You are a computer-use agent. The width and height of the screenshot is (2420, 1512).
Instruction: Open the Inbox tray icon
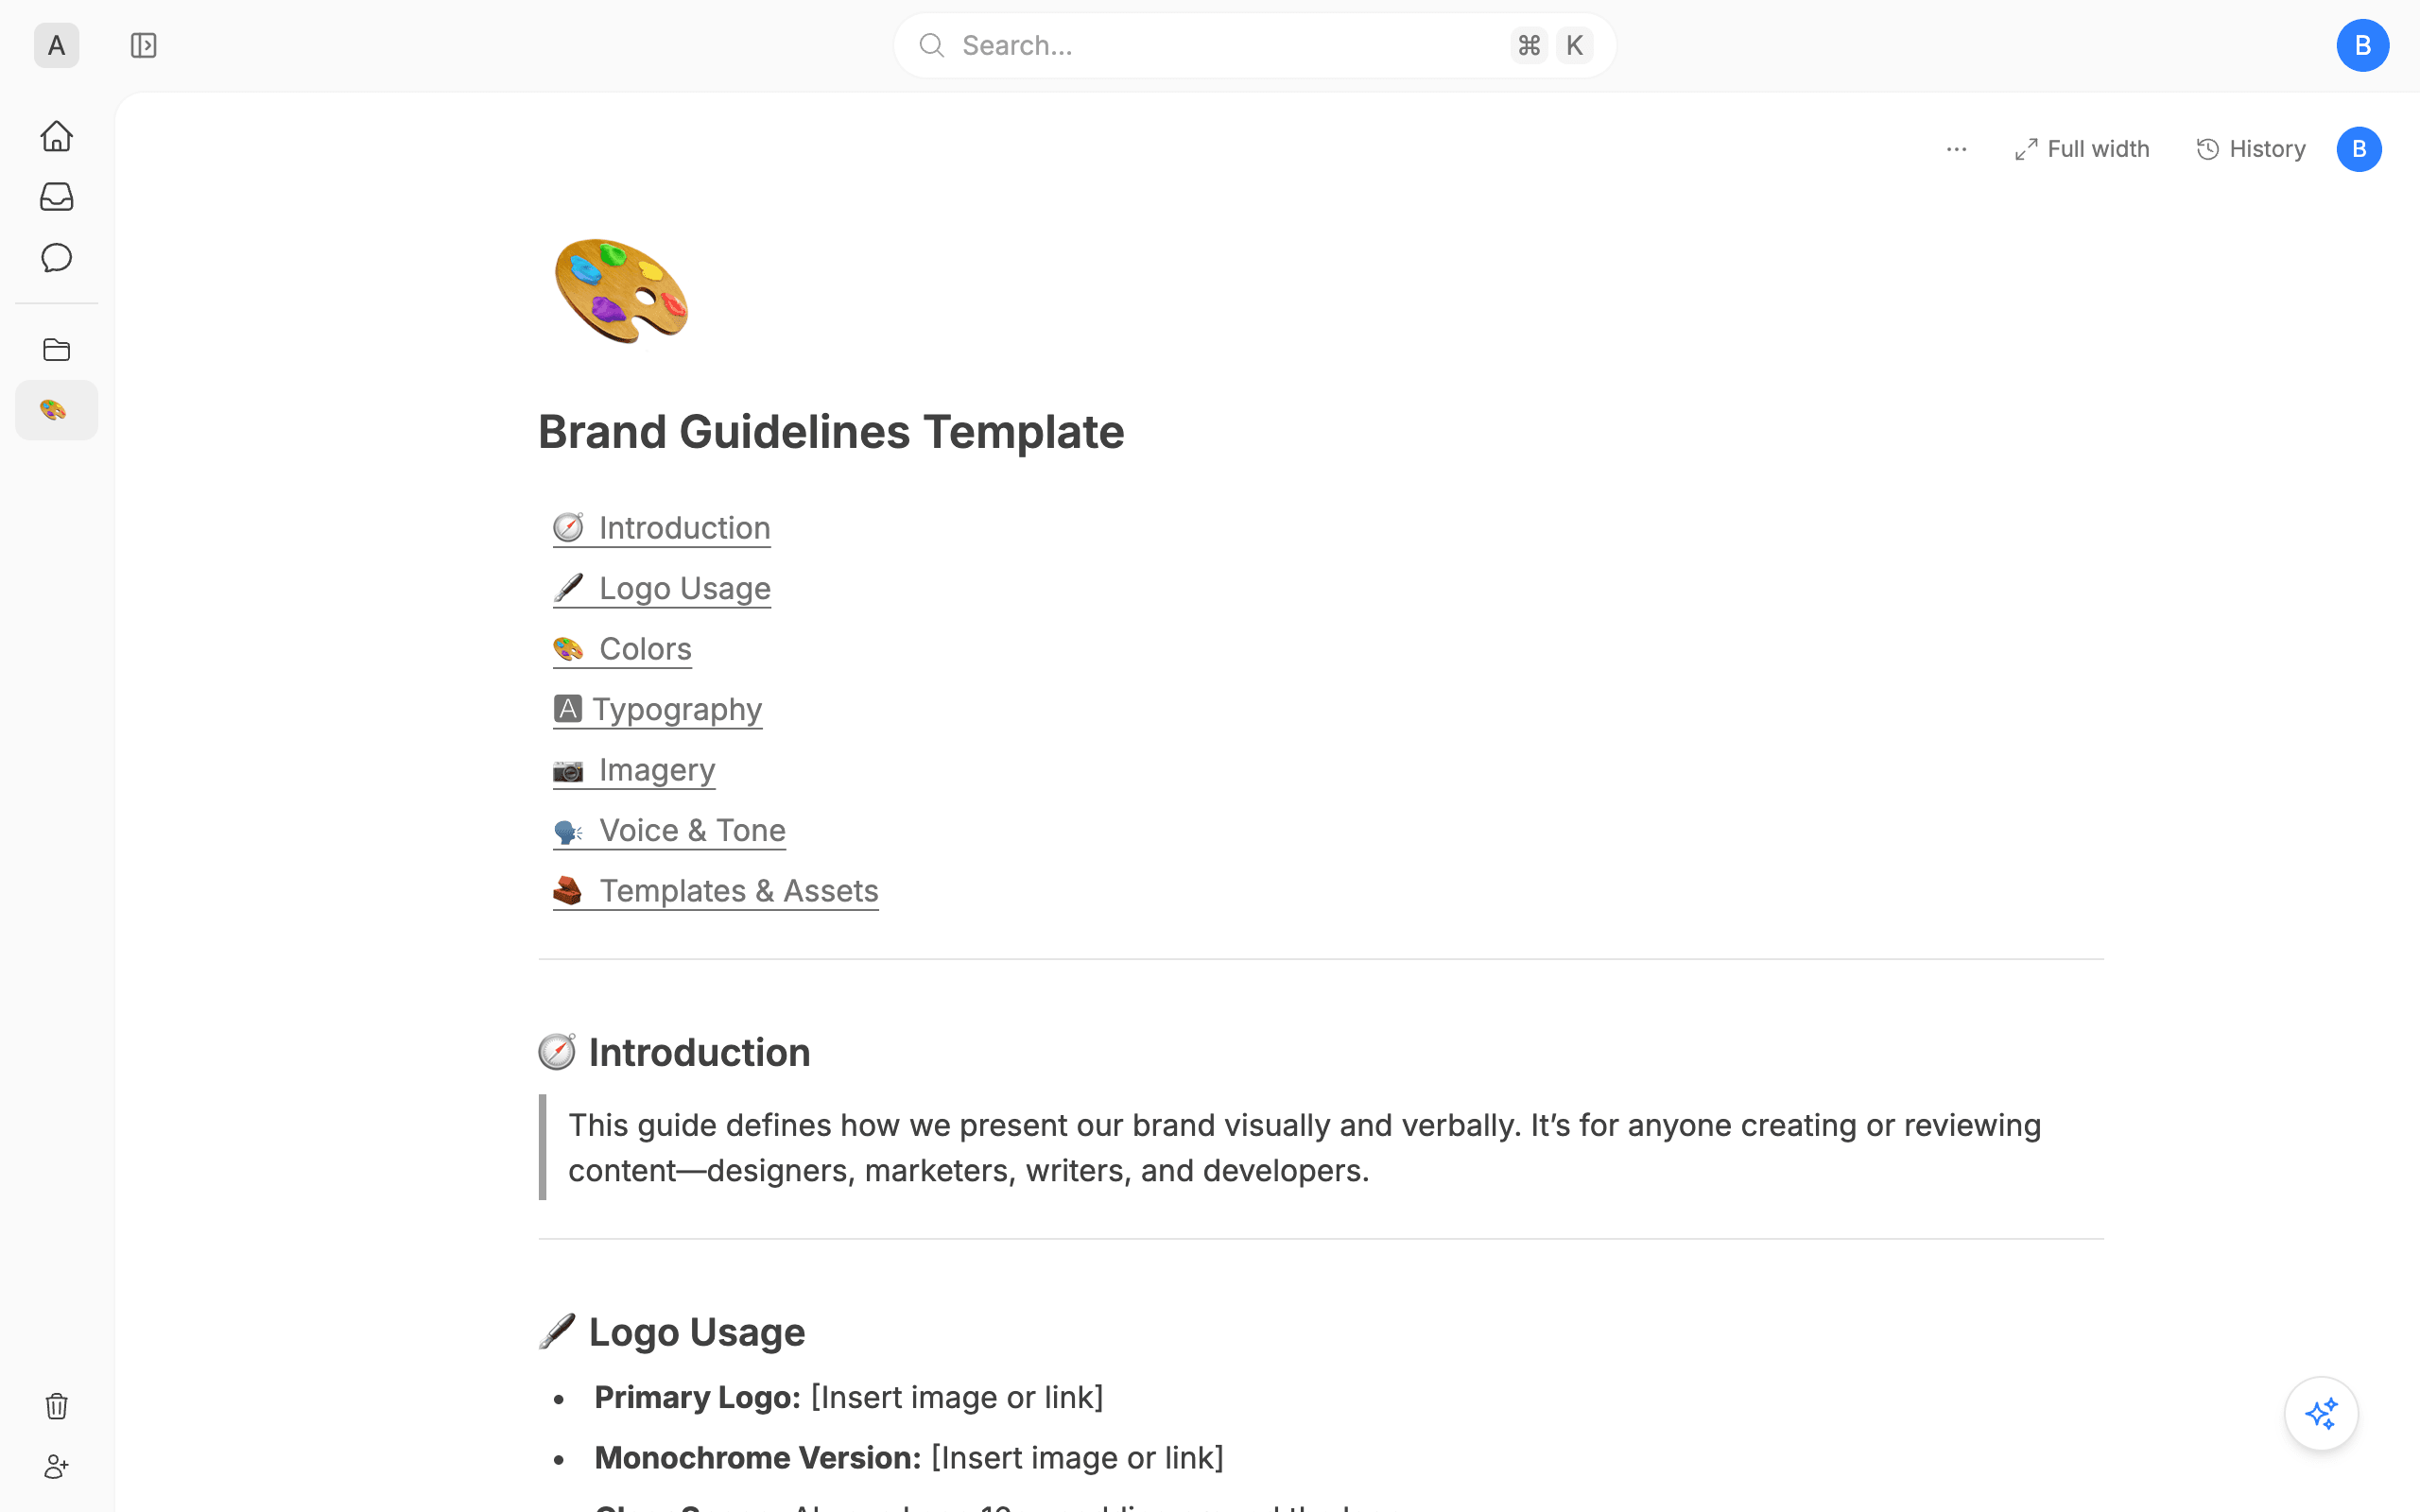[56, 197]
